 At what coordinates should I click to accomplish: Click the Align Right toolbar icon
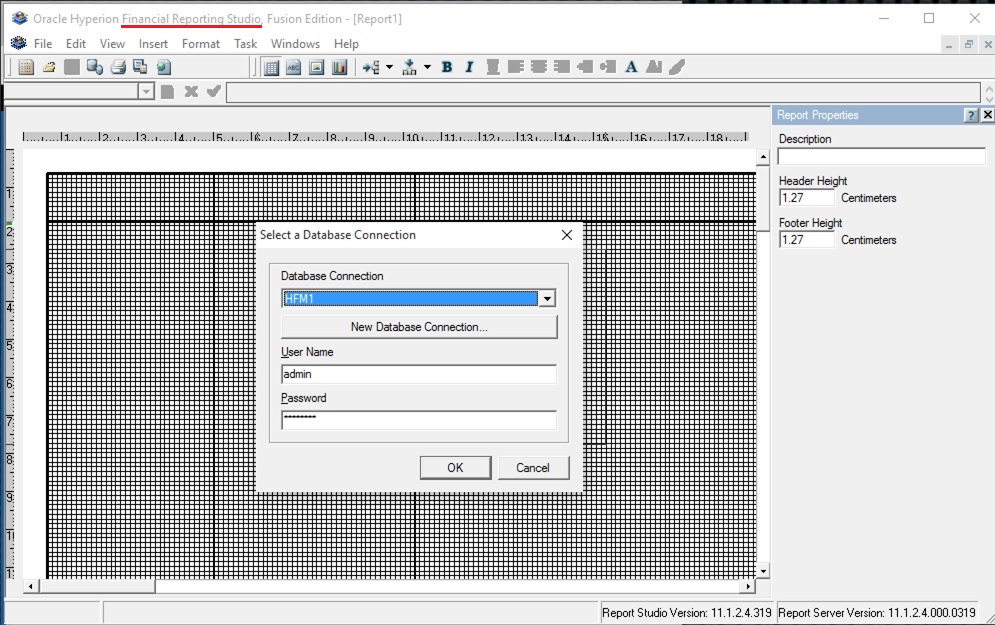(561, 67)
